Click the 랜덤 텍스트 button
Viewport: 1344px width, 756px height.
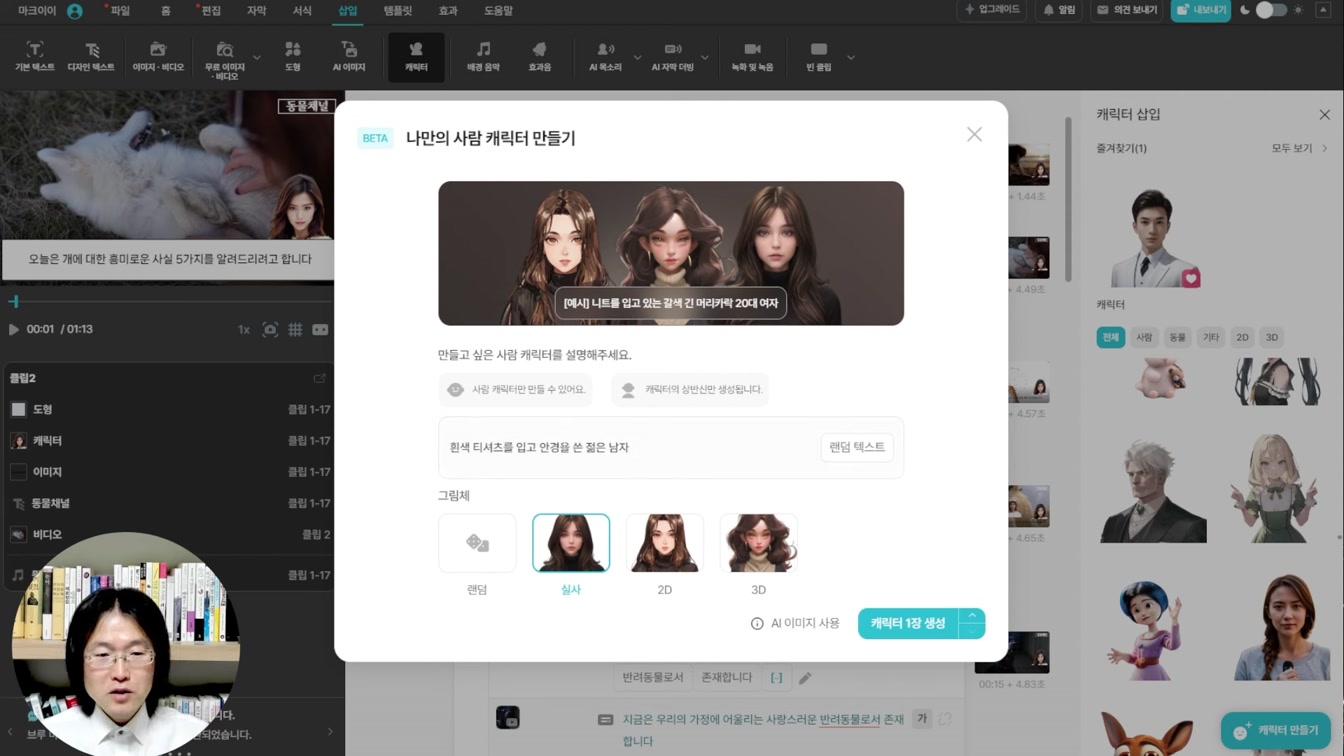pyautogui.click(x=857, y=447)
